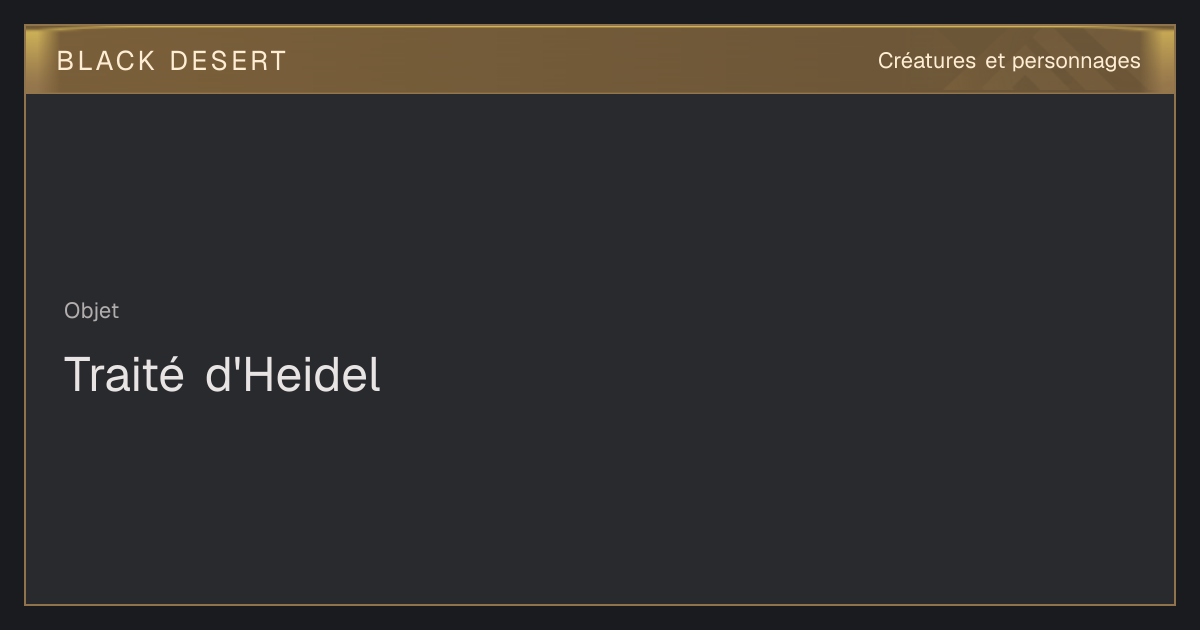
Task: Click the card's bottom gold border
Action: coord(600,604)
